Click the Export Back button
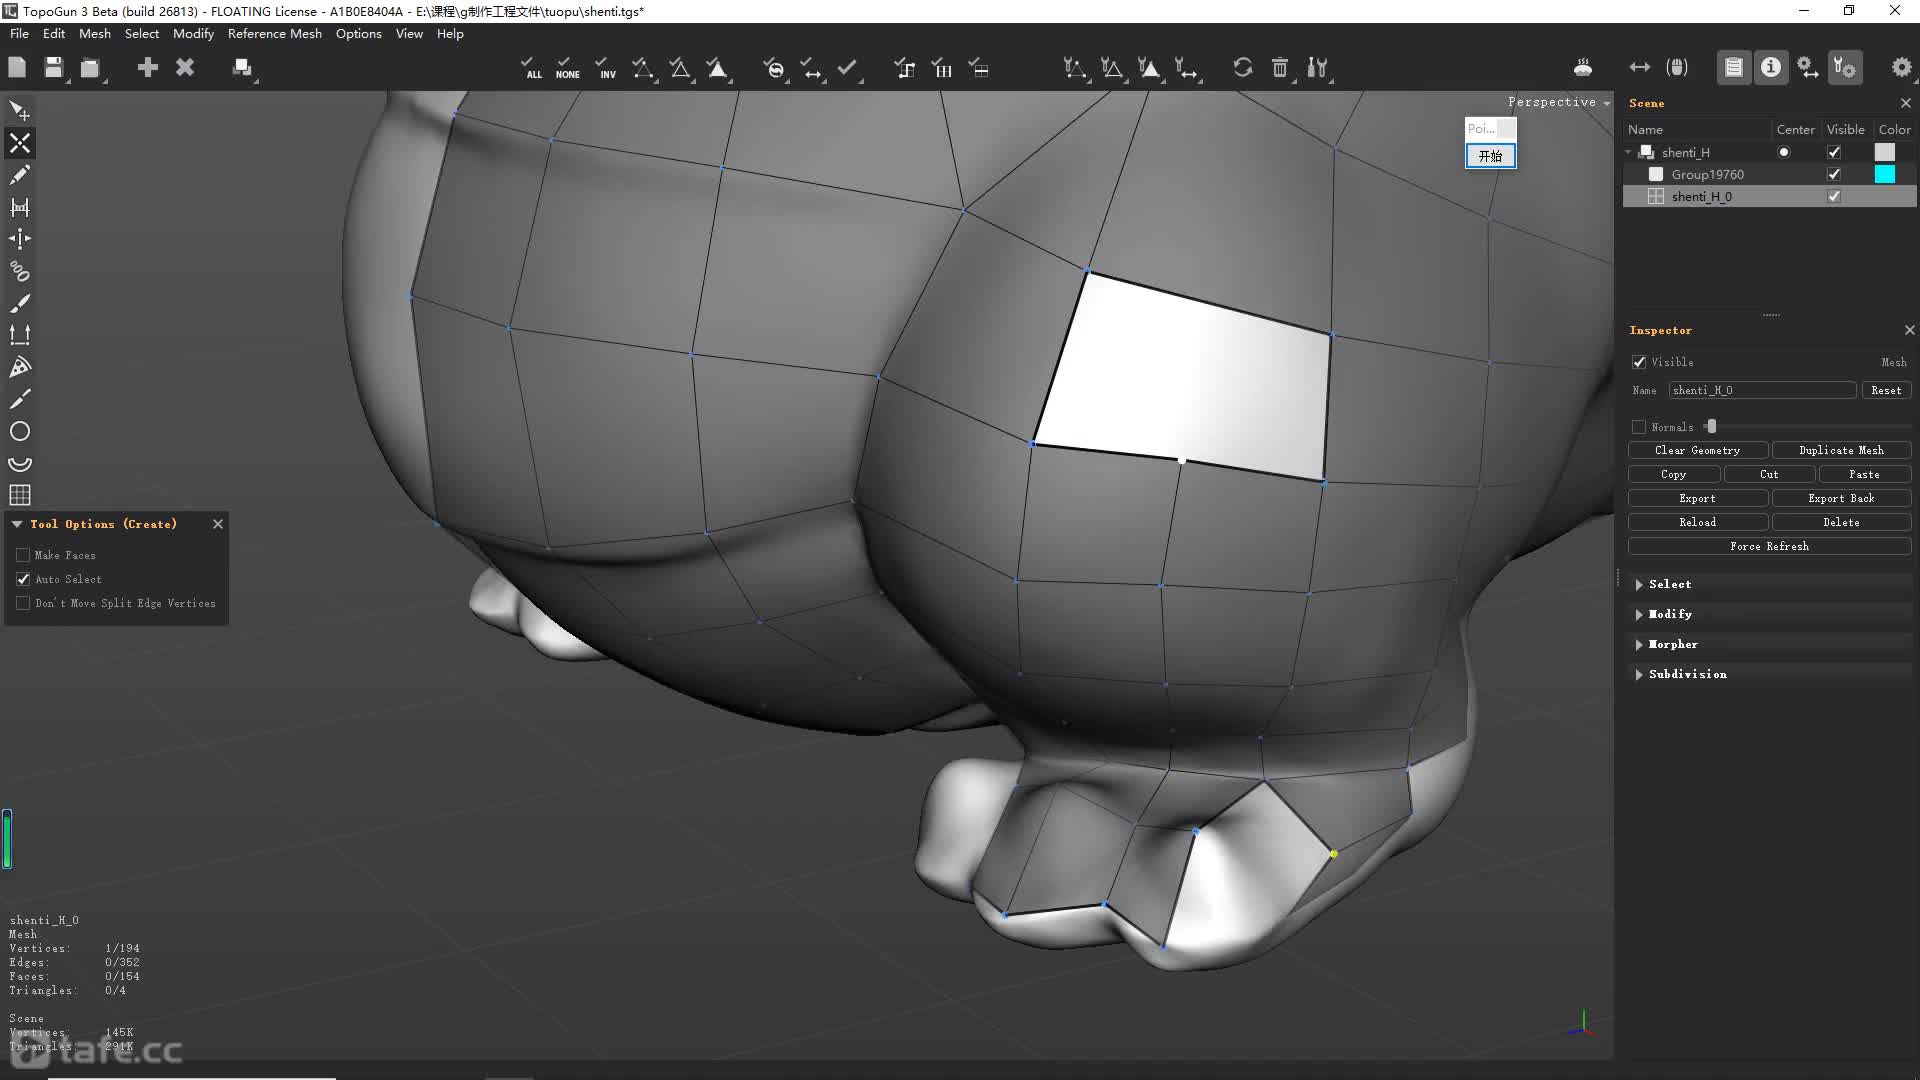1920x1080 pixels. point(1841,498)
